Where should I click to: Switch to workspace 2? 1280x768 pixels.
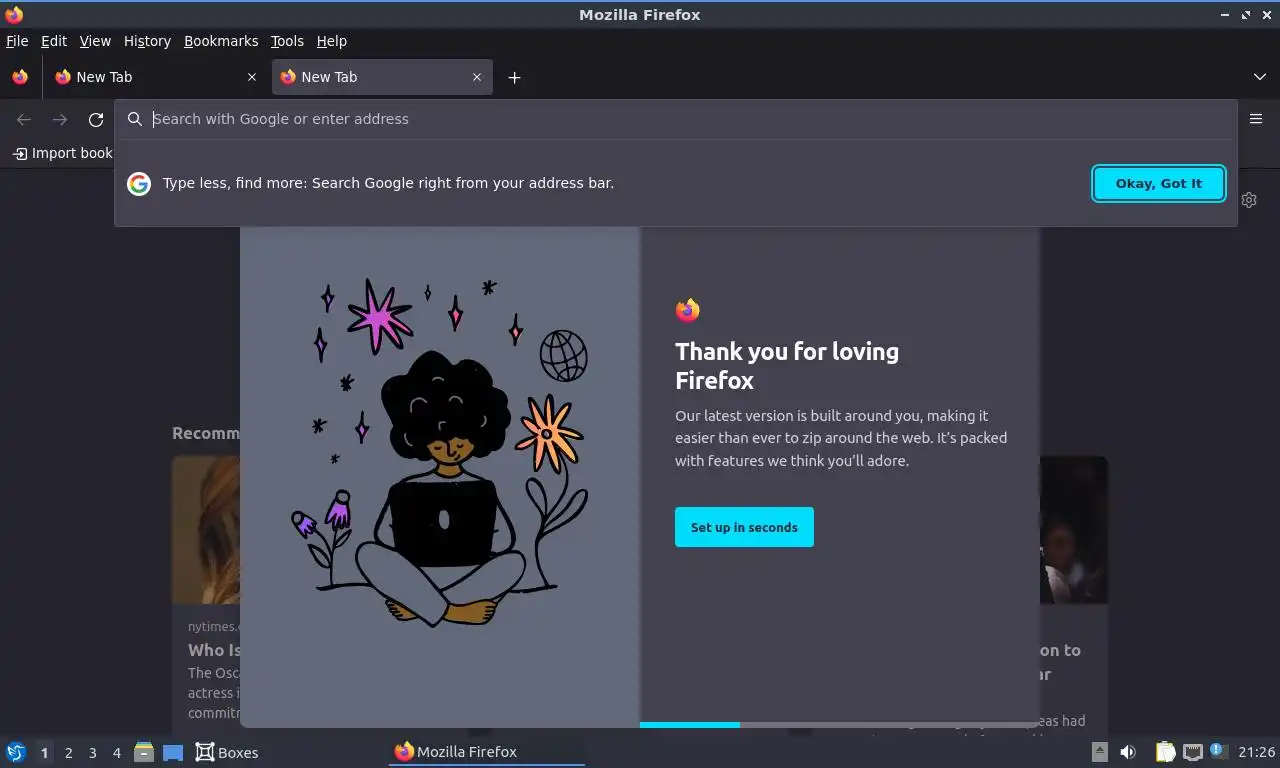point(68,753)
